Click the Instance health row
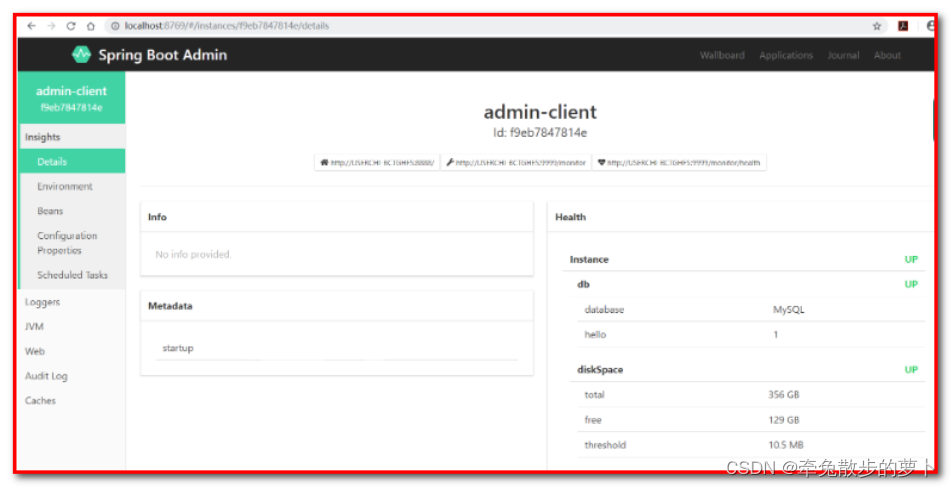This screenshot has width=951, height=488. pos(744,259)
